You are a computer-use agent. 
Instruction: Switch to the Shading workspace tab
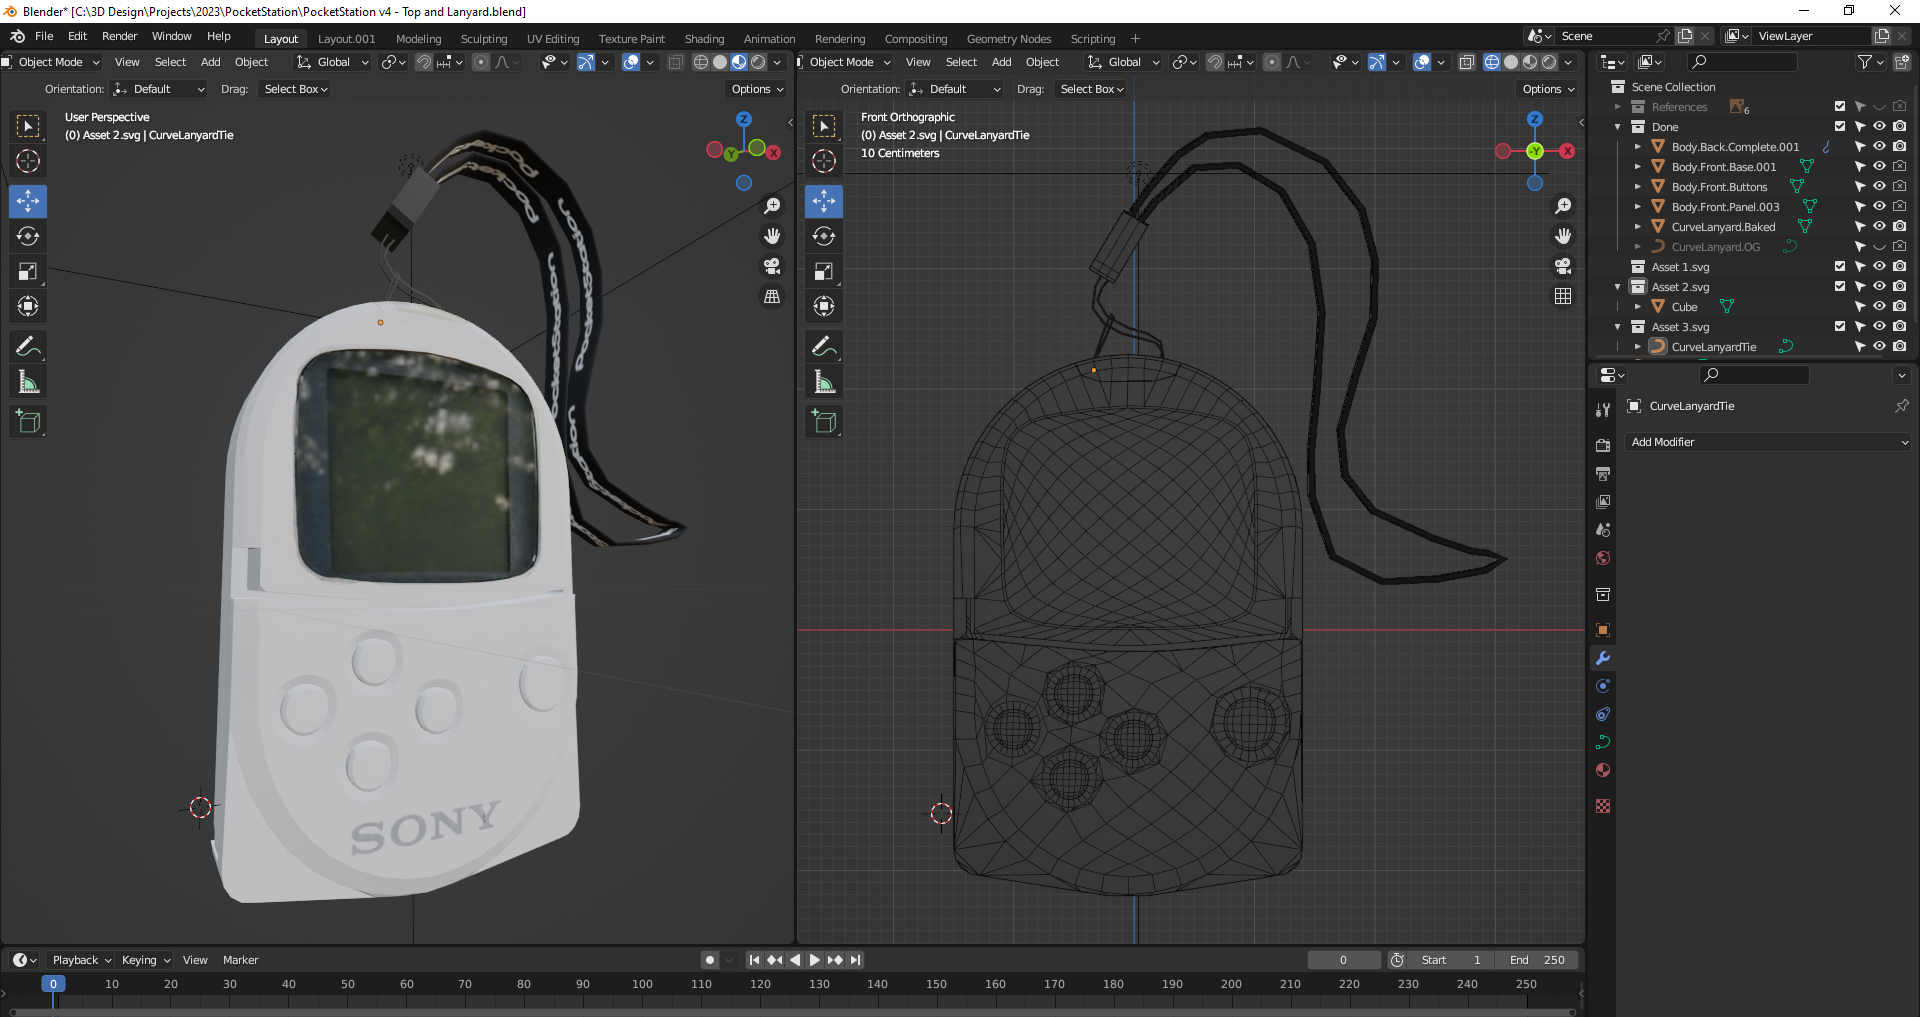pos(704,38)
